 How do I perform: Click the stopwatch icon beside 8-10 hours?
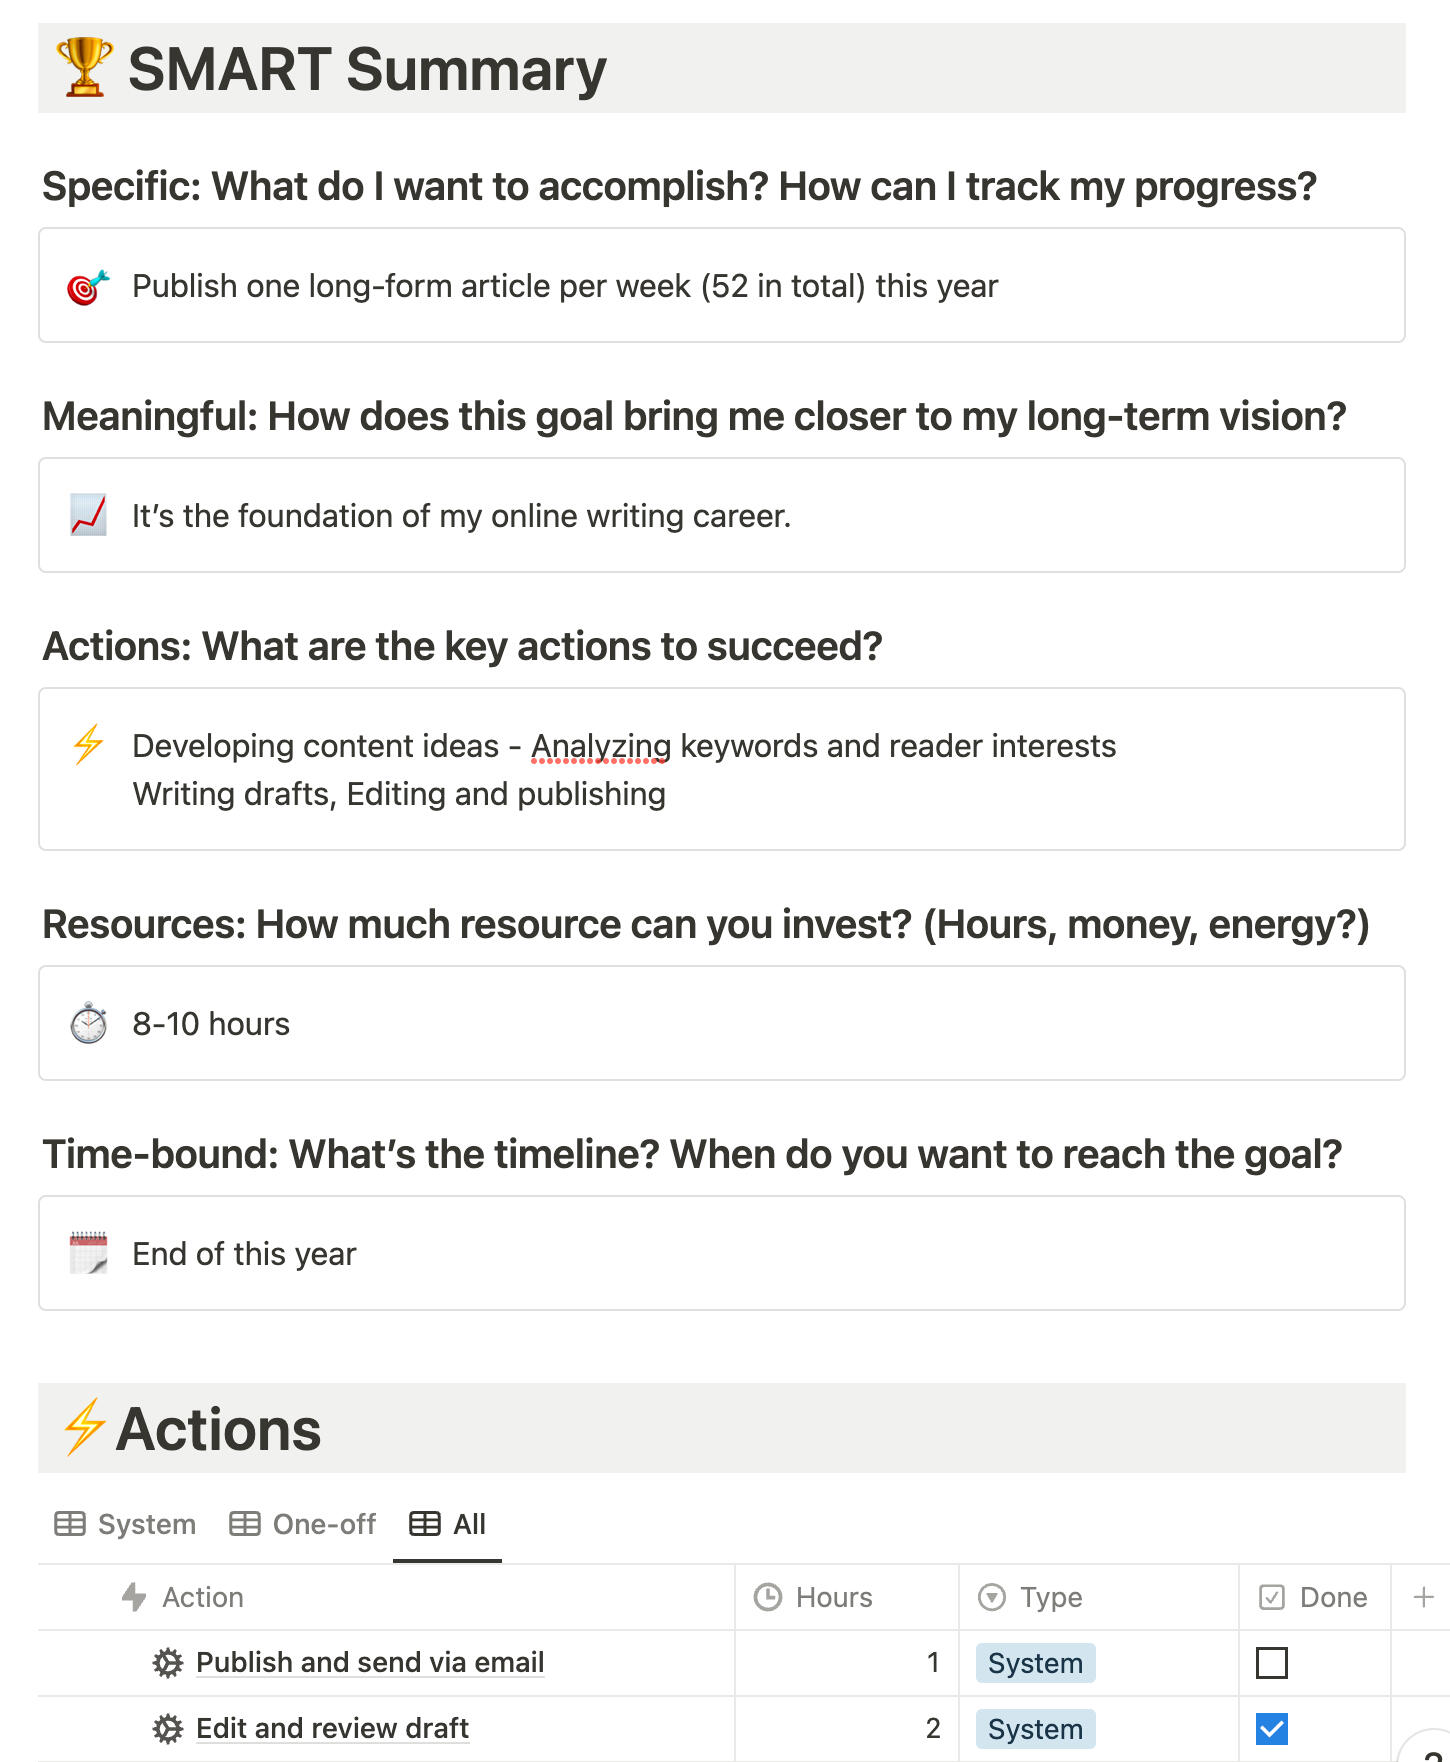(x=88, y=1024)
